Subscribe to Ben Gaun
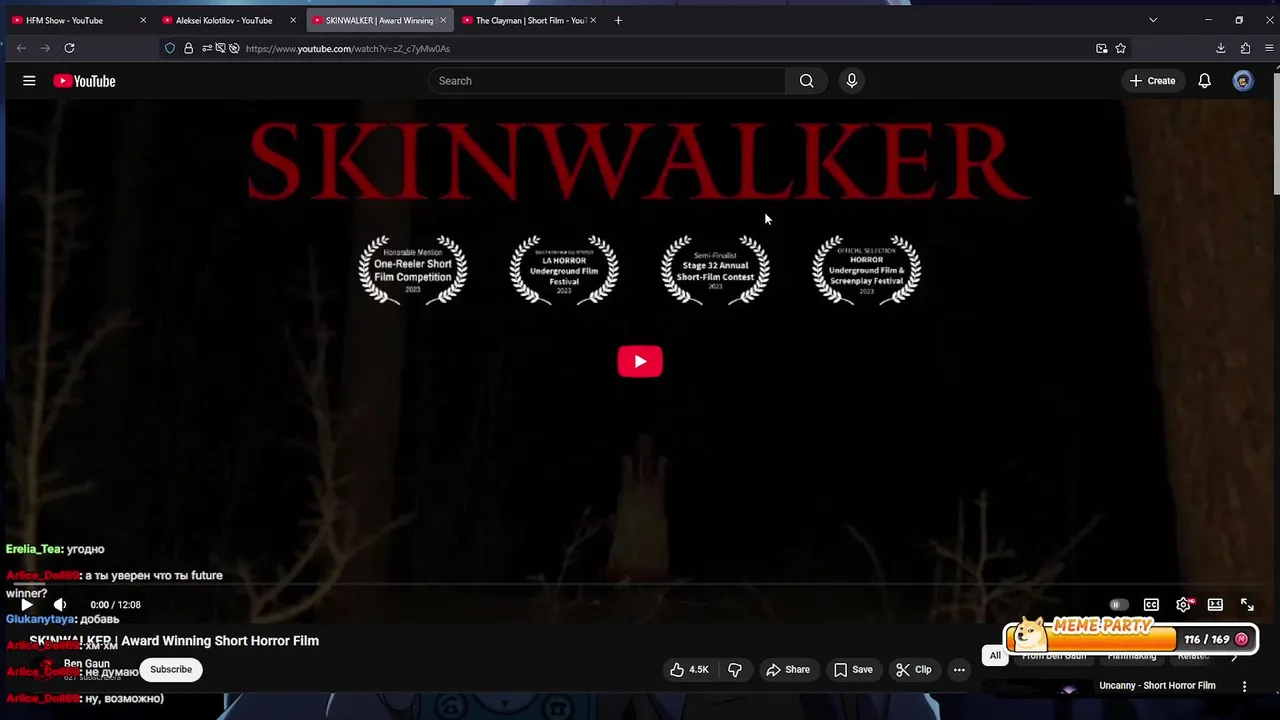The height and width of the screenshot is (720, 1280). pyautogui.click(x=171, y=670)
